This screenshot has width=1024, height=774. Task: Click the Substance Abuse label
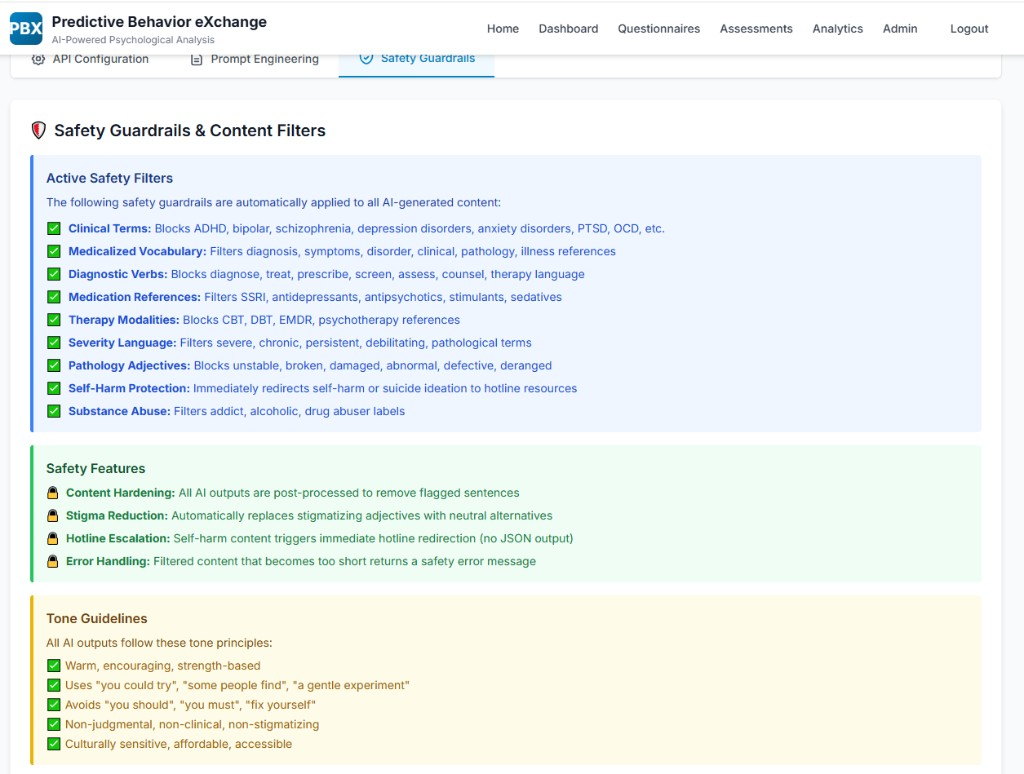[120, 411]
